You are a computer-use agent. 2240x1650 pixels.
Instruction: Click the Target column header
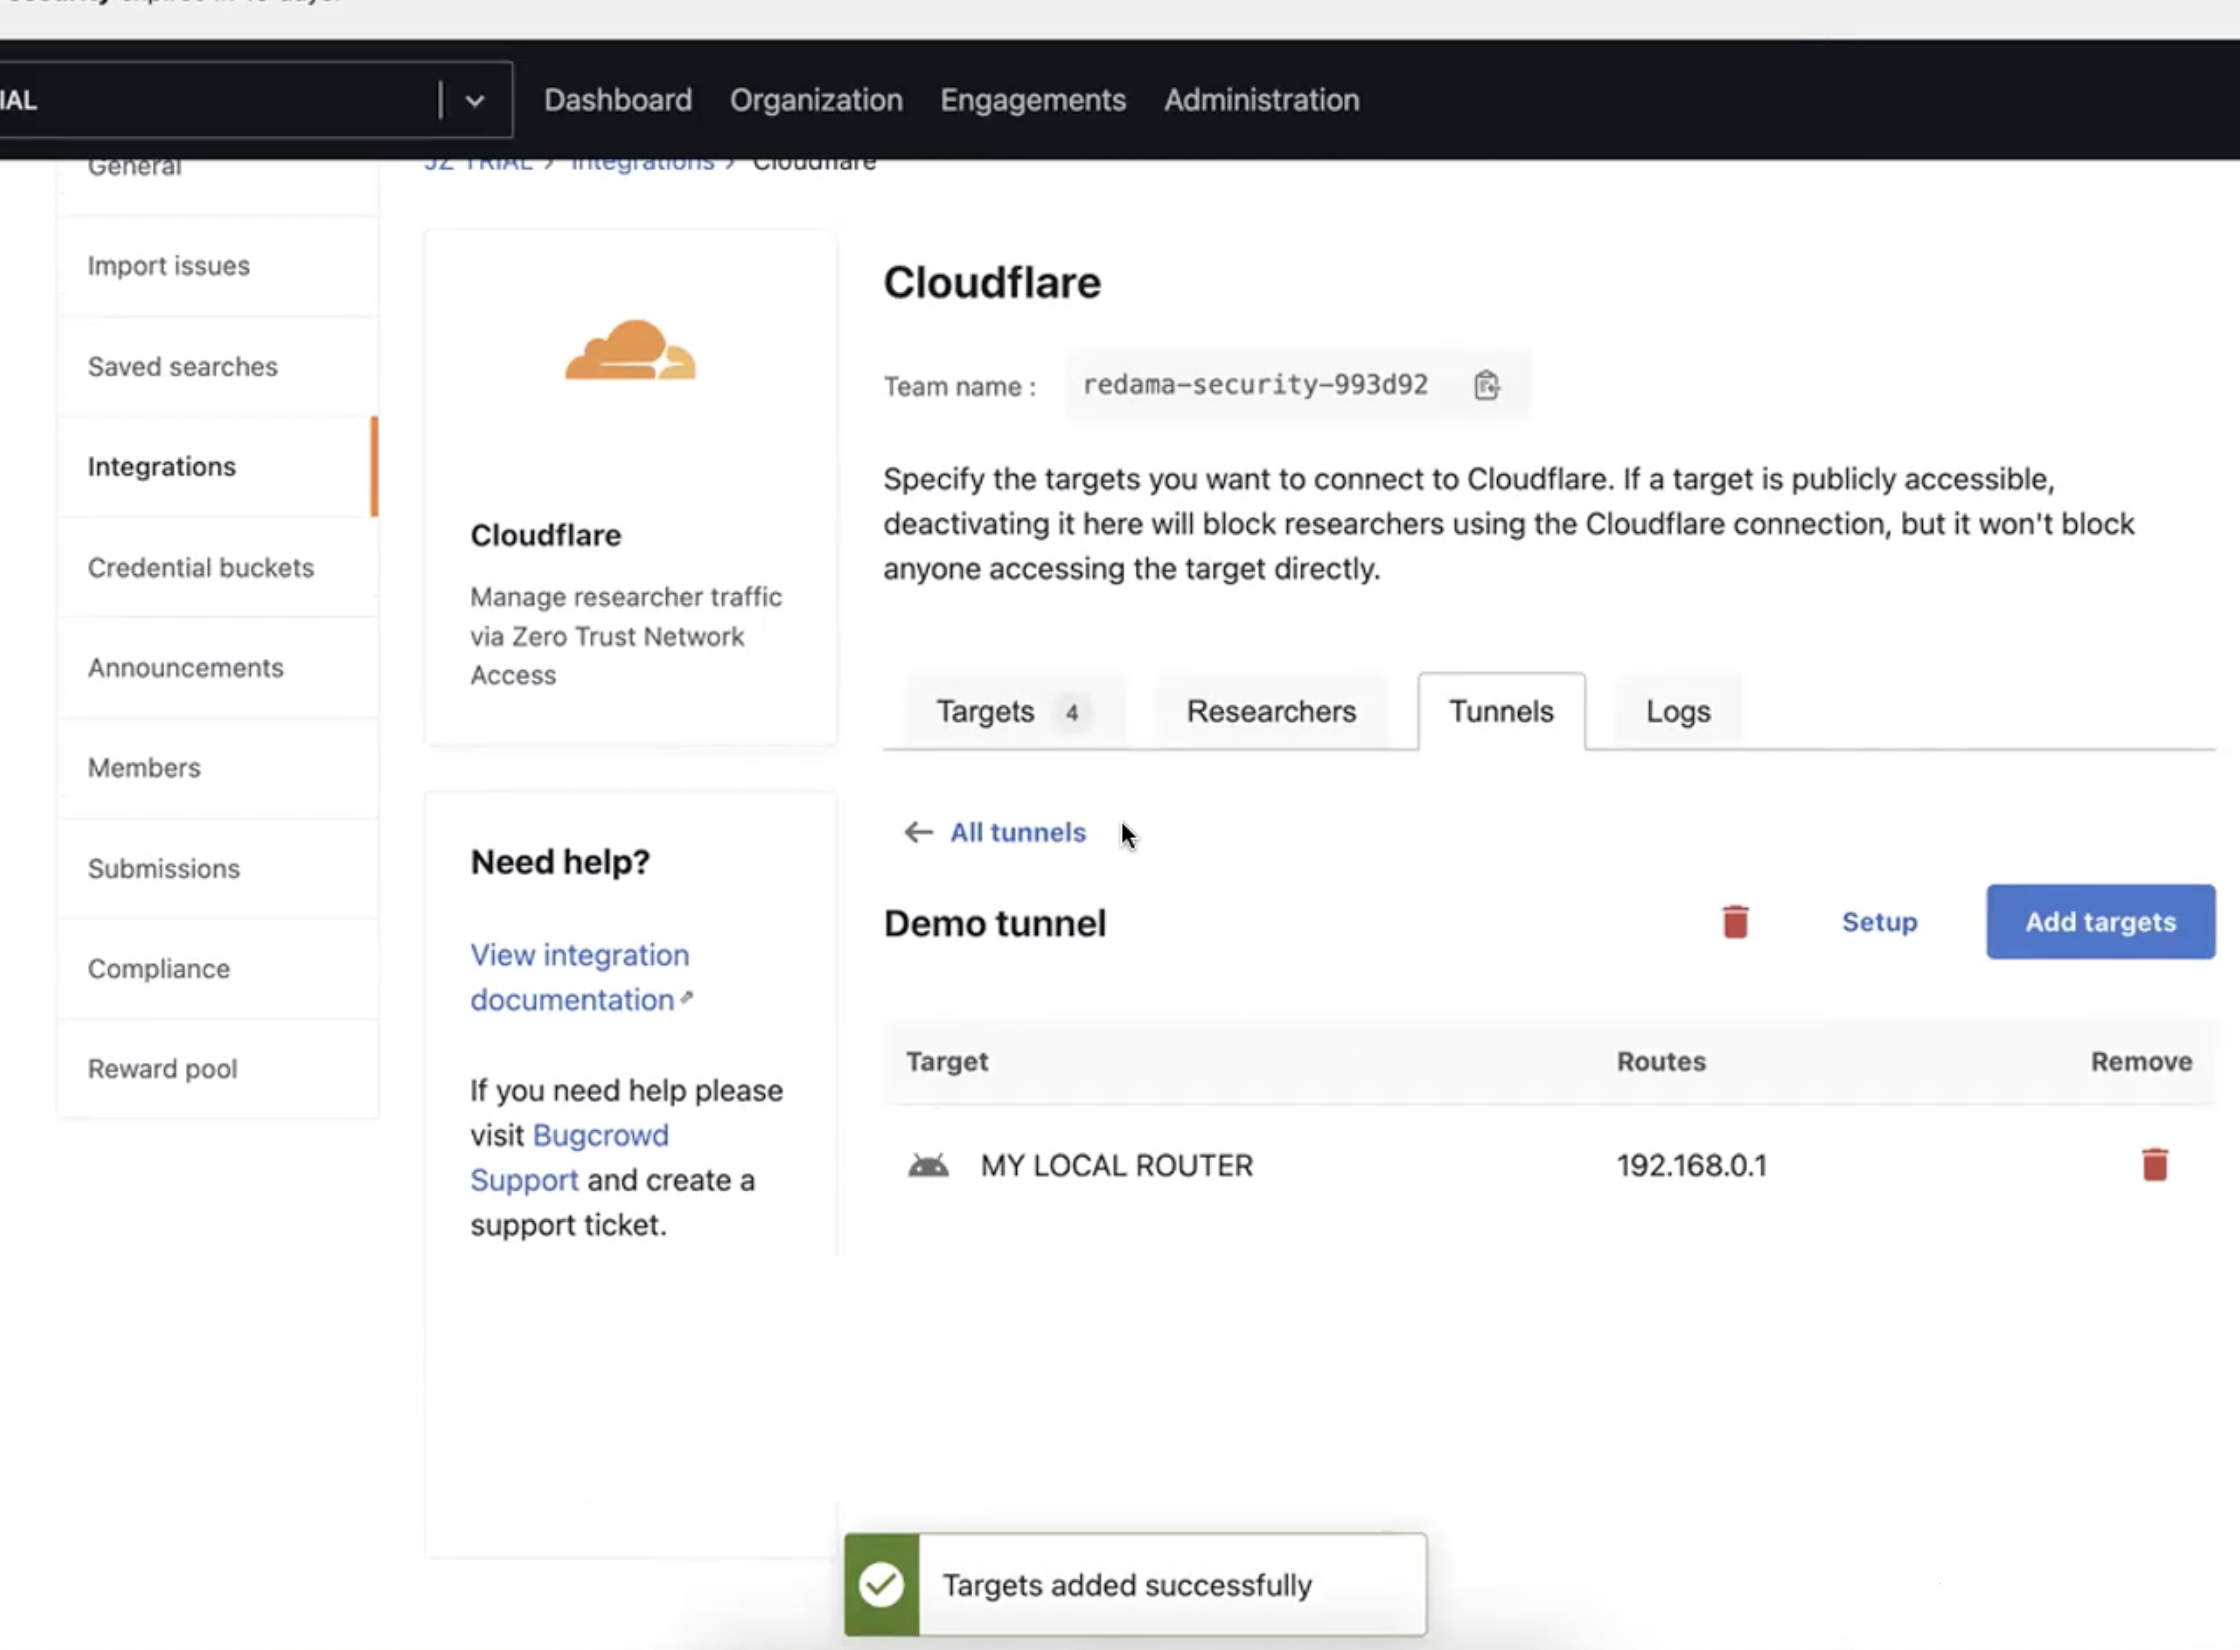pyautogui.click(x=947, y=1062)
